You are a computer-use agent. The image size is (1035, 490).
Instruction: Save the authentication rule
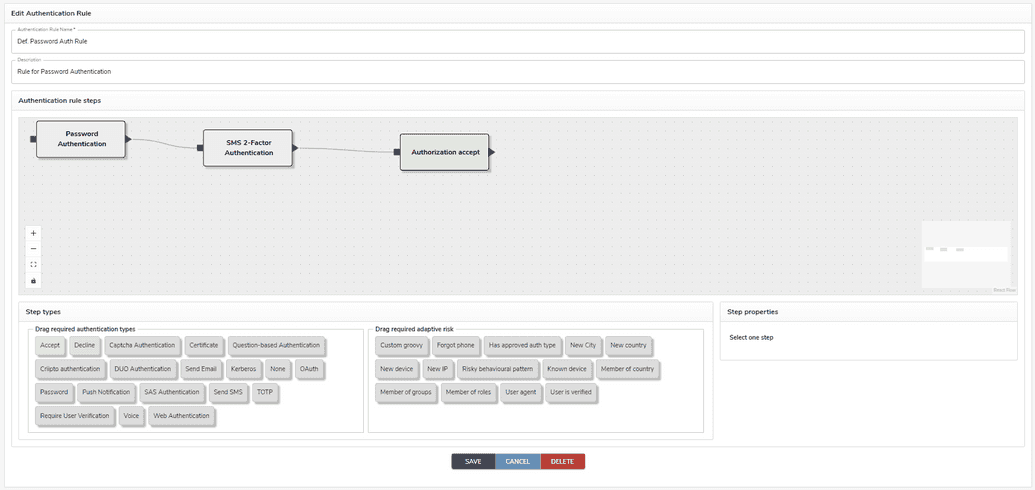(x=473, y=461)
